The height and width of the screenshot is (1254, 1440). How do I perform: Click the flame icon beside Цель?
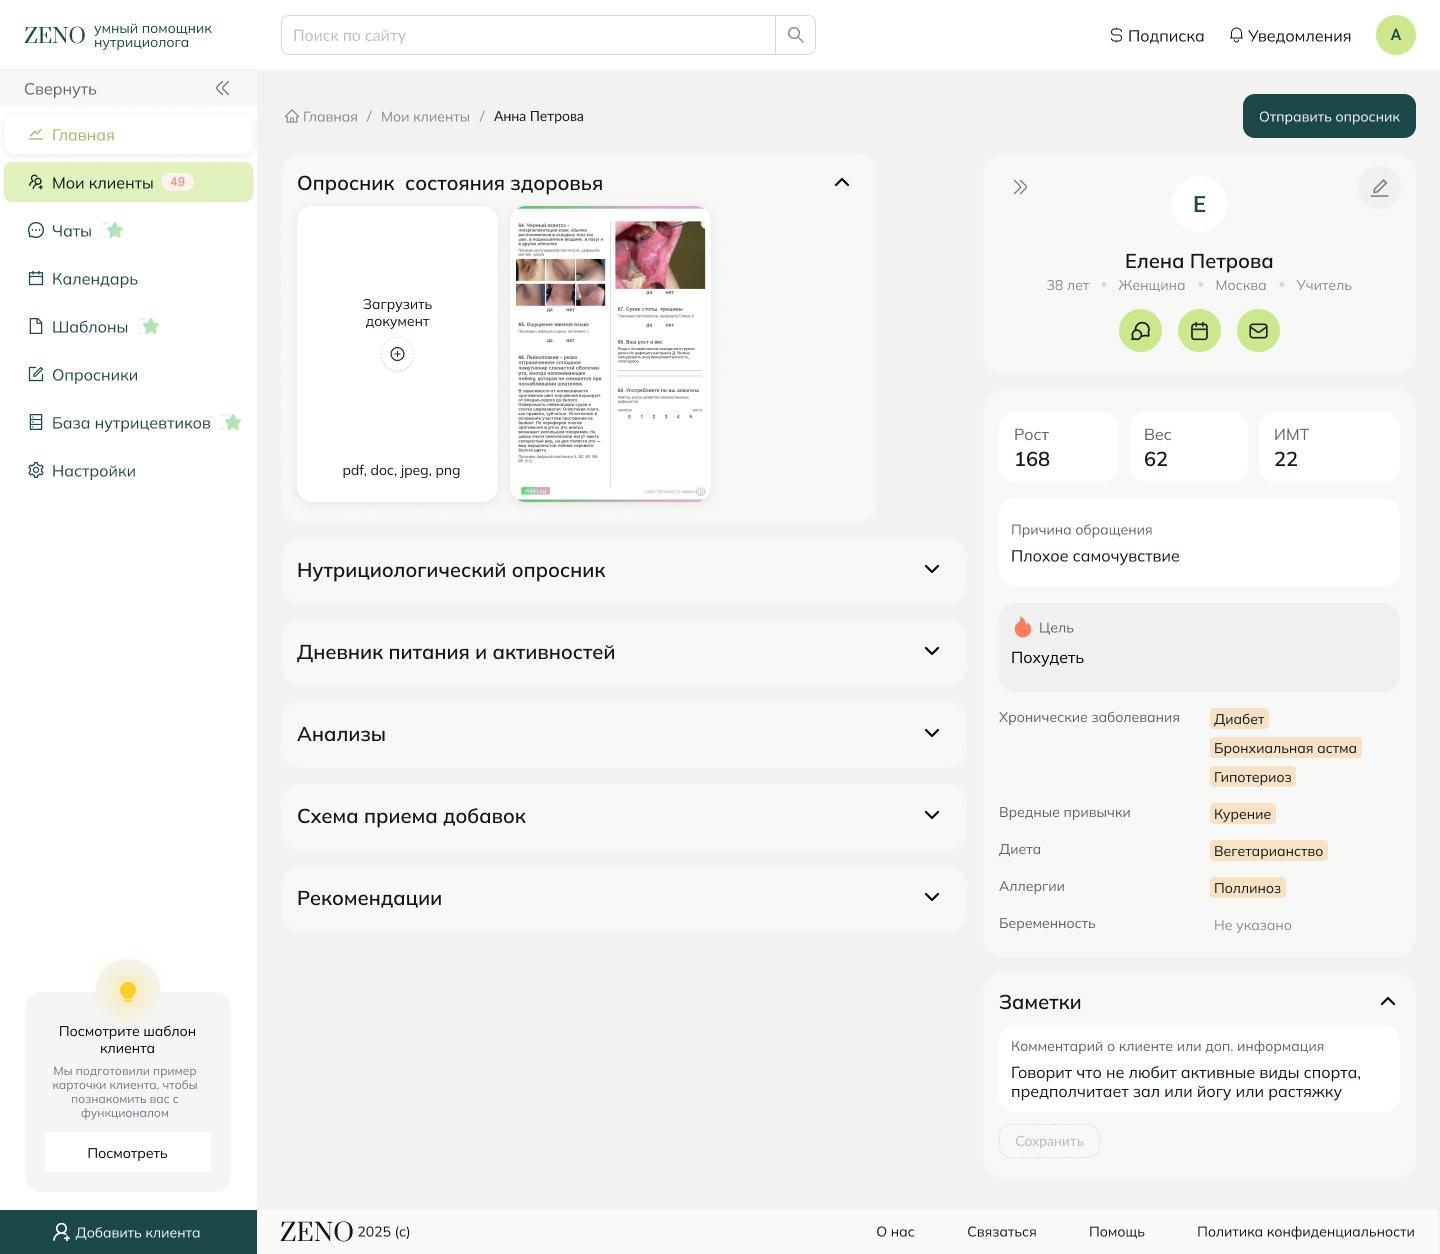(x=1022, y=627)
